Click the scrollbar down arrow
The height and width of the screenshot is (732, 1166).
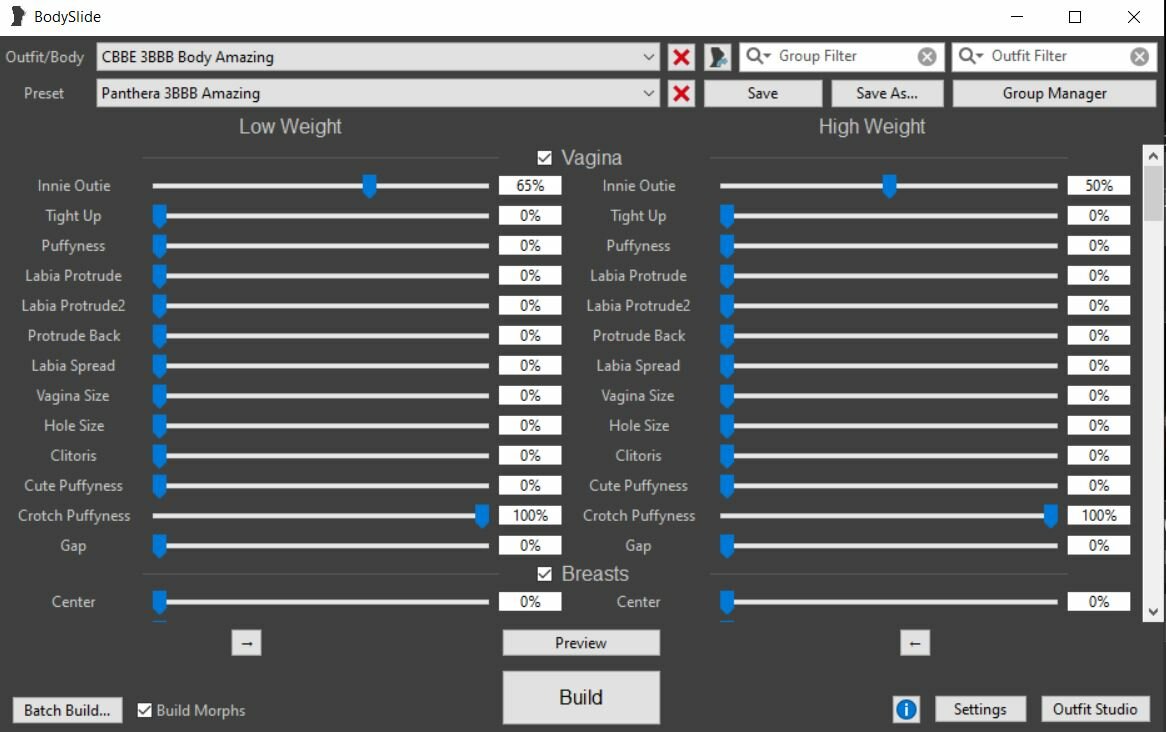click(x=1153, y=612)
